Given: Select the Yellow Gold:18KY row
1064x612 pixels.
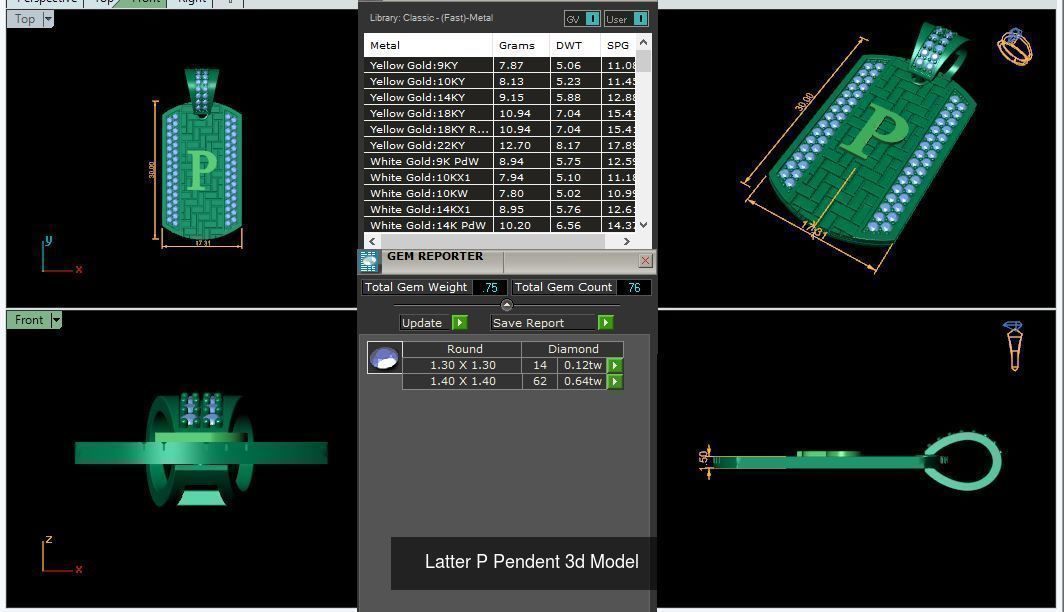Looking at the screenshot, I should (499, 113).
